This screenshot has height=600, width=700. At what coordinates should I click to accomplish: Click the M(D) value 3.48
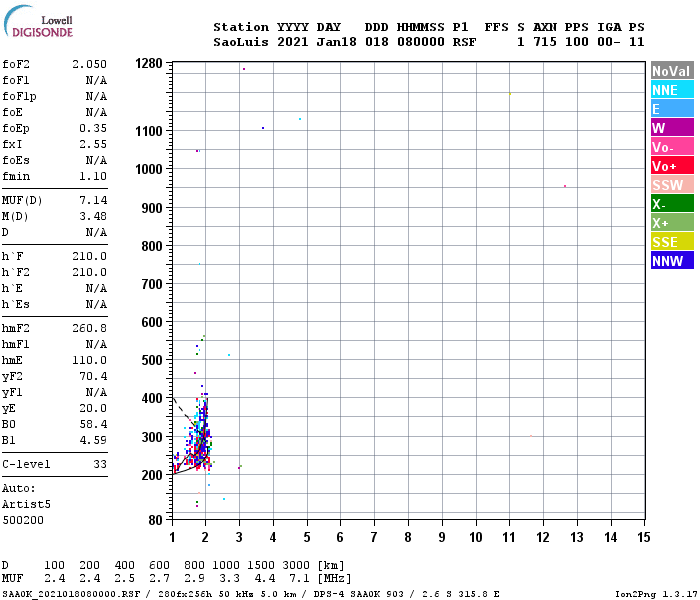93,216
